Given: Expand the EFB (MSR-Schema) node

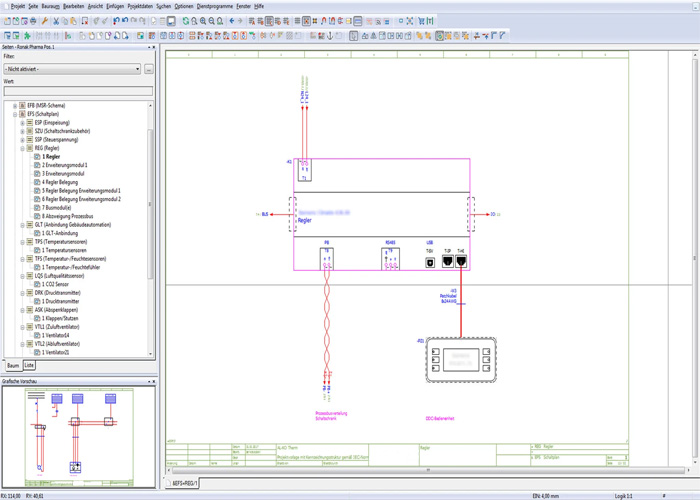Looking at the screenshot, I should point(15,106).
